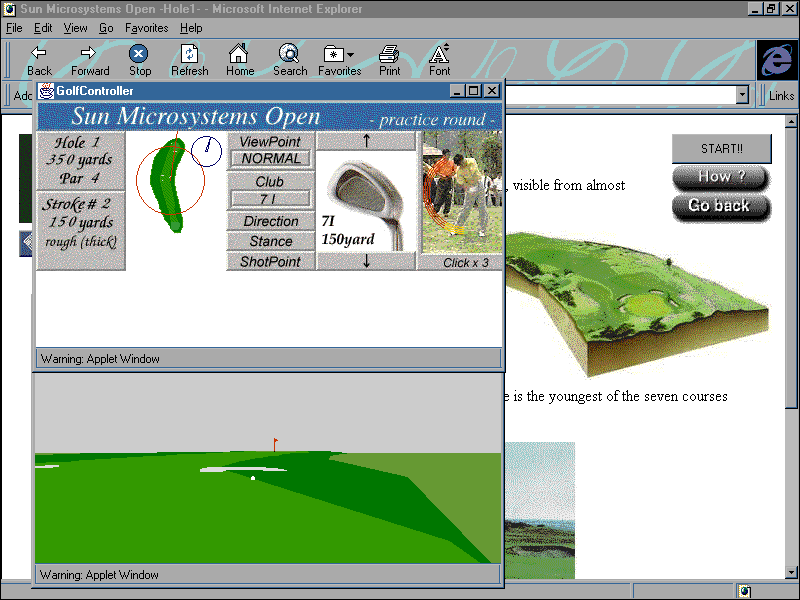Click the Go back button
The width and height of the screenshot is (800, 600).
pos(720,207)
